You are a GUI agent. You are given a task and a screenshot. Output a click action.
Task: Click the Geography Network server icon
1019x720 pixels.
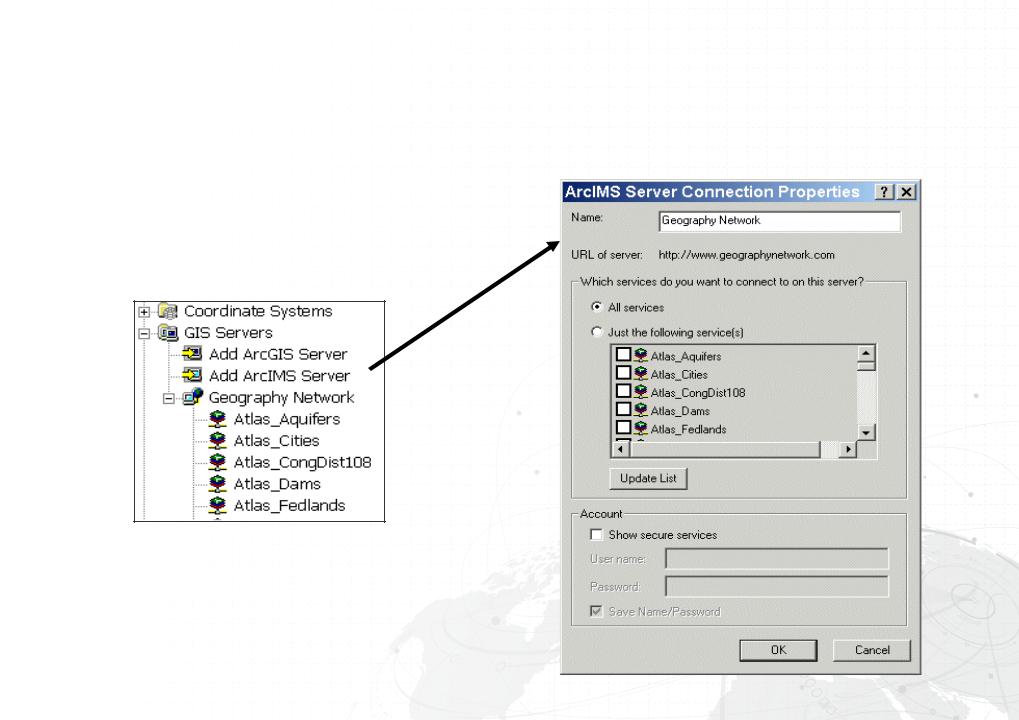[x=193, y=396]
